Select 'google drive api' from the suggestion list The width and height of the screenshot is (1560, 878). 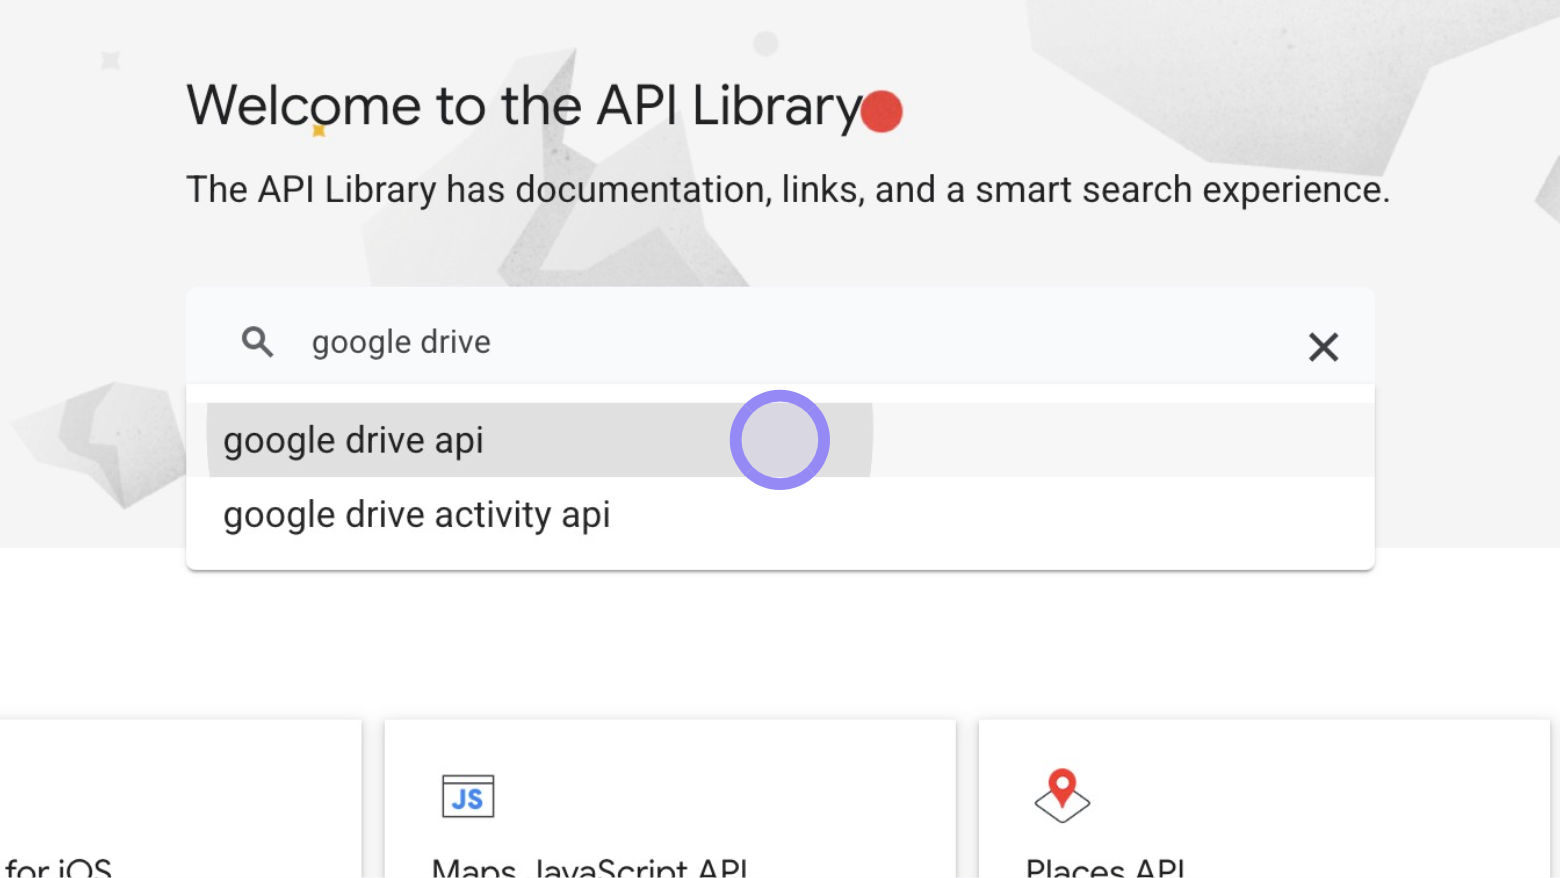click(x=353, y=440)
